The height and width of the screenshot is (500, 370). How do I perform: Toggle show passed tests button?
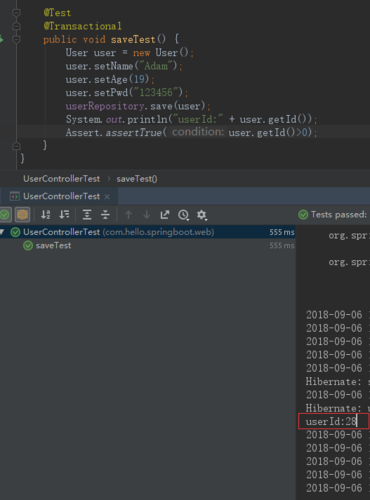5,215
